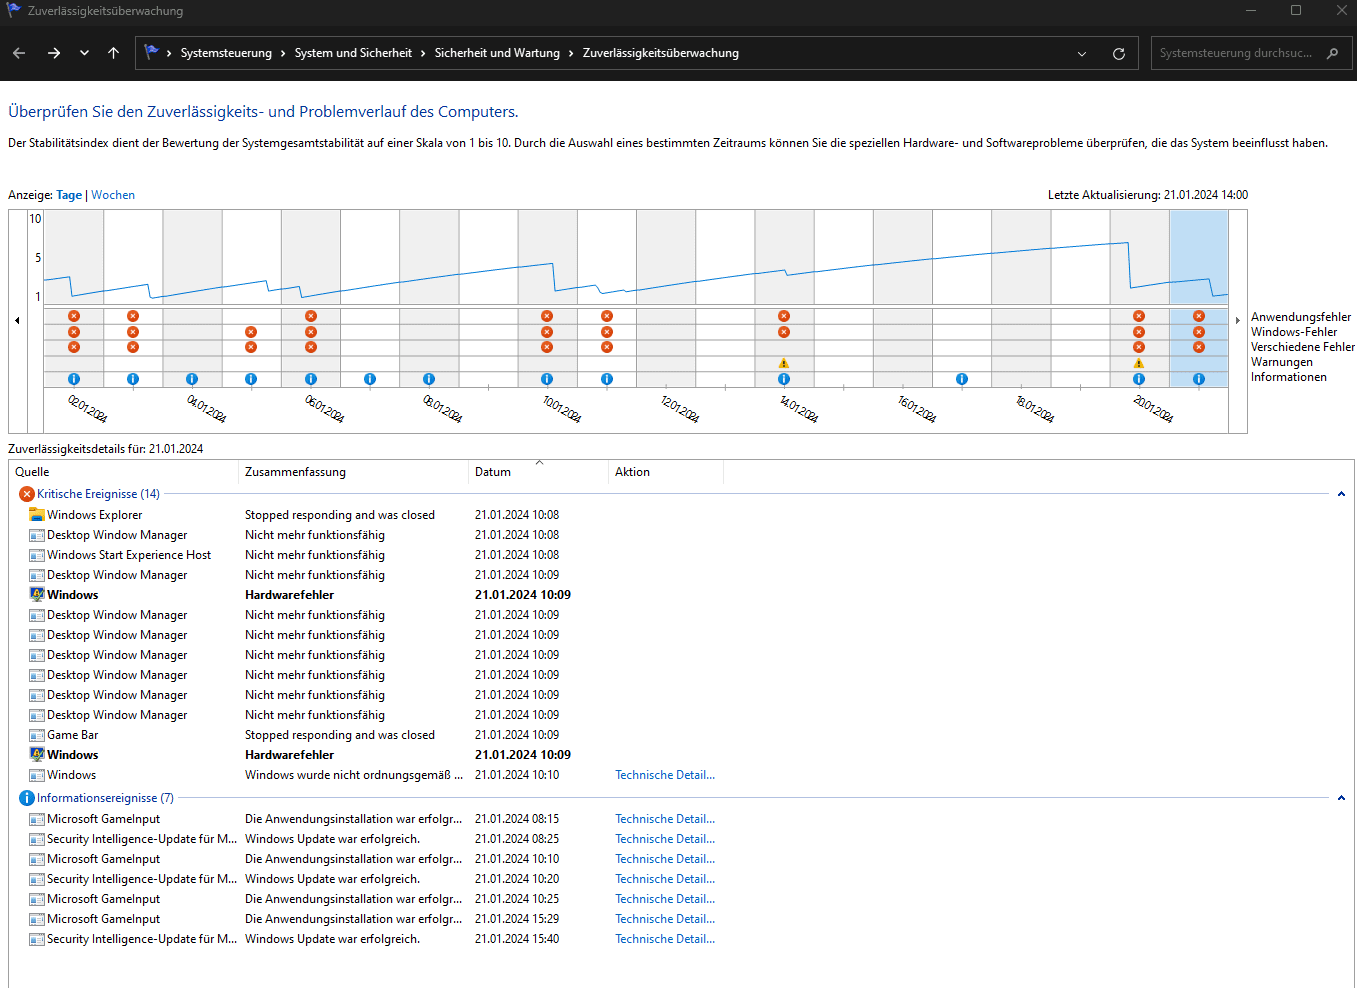Switch view to Wochen
This screenshot has height=988, width=1357.
click(113, 195)
